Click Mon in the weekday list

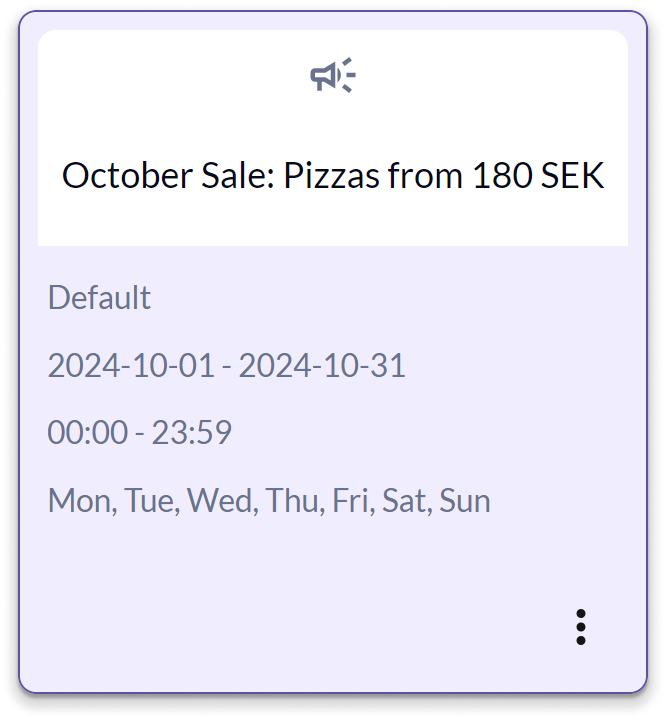pos(82,501)
